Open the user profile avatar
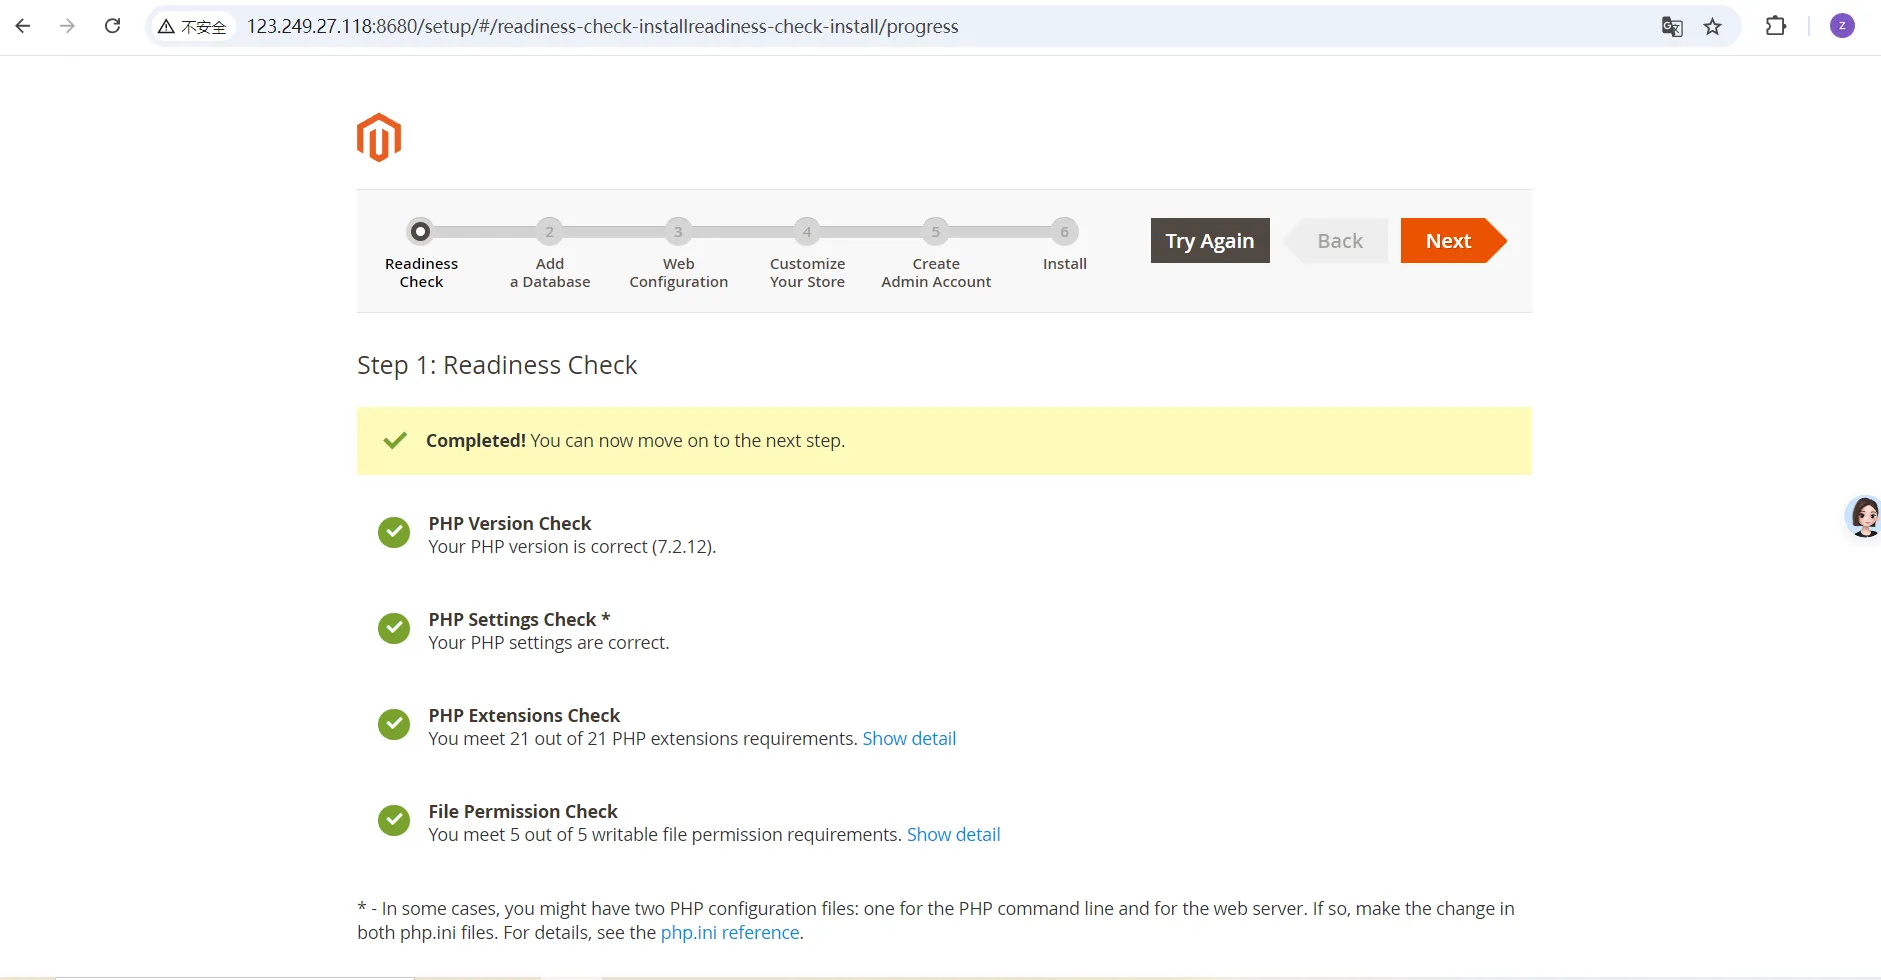The image size is (1881, 980). [1842, 26]
